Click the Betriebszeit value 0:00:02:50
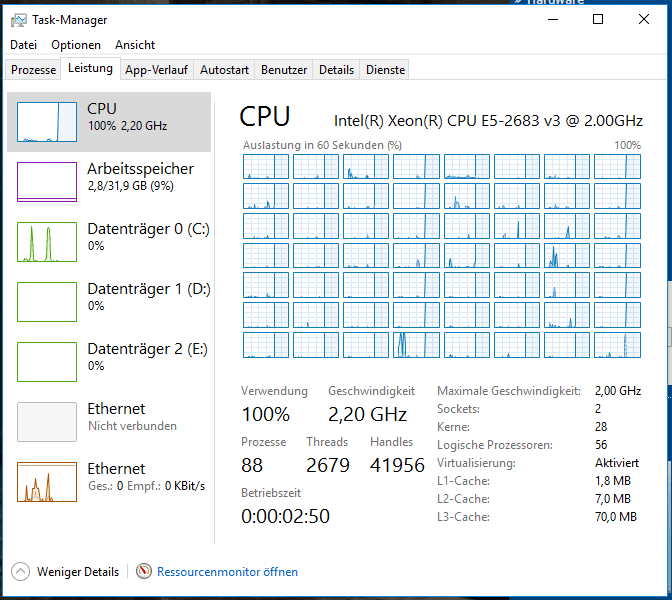This screenshot has height=600, width=672. [x=285, y=516]
